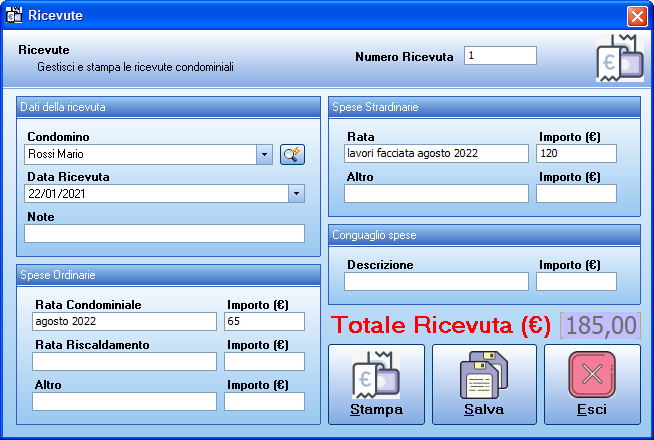Screen dimensions: 654x440
Task: Click the Spese Ordinarie Altro description field
Action: 124,402
